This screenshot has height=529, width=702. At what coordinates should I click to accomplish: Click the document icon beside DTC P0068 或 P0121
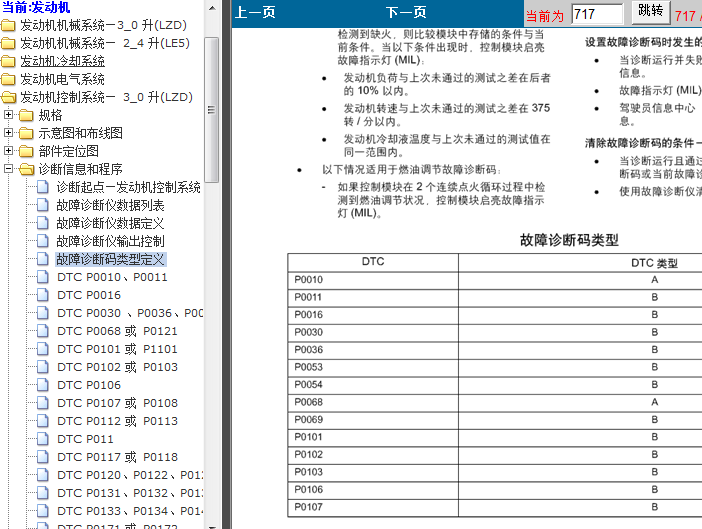43,331
